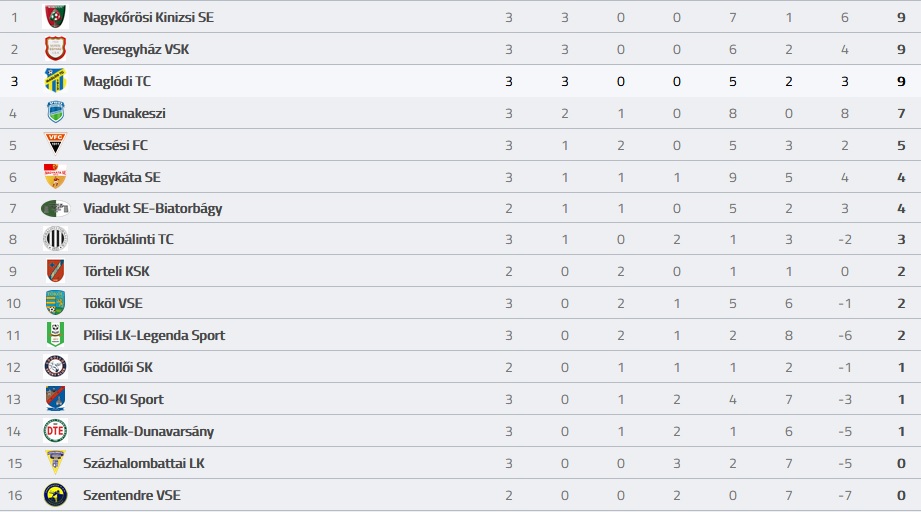Click the Veresegyház VSK team logo
This screenshot has width=921, height=512.
[x=55, y=49]
